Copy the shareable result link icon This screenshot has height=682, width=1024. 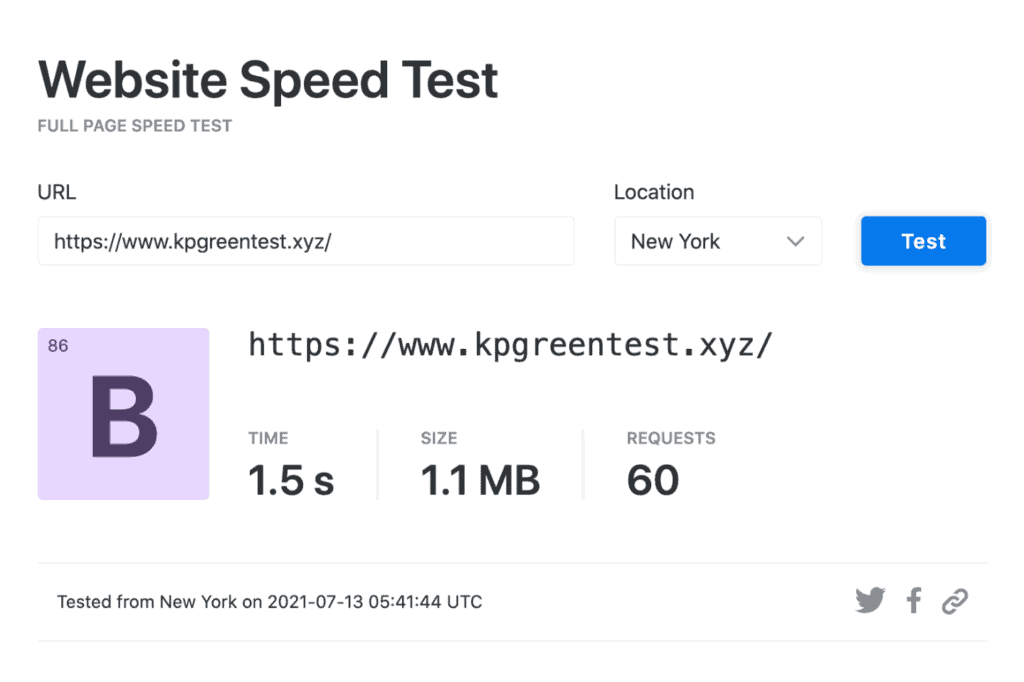956,600
